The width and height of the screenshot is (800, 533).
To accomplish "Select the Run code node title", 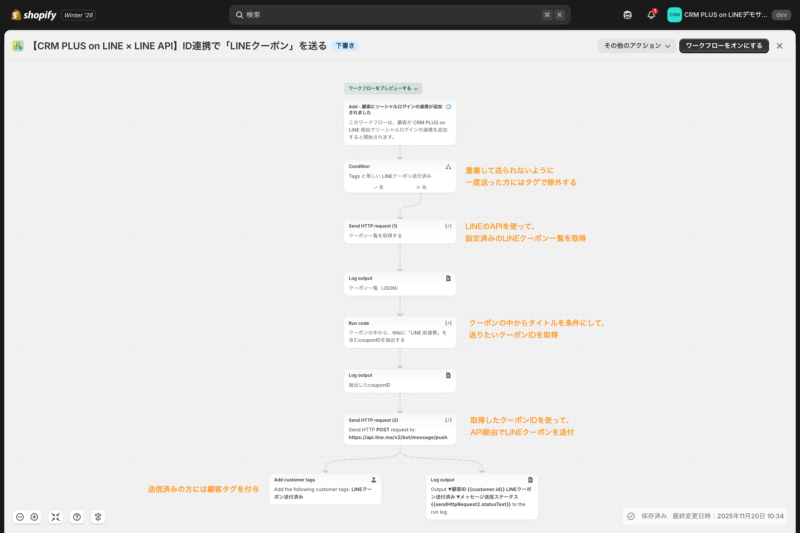I will tap(359, 323).
